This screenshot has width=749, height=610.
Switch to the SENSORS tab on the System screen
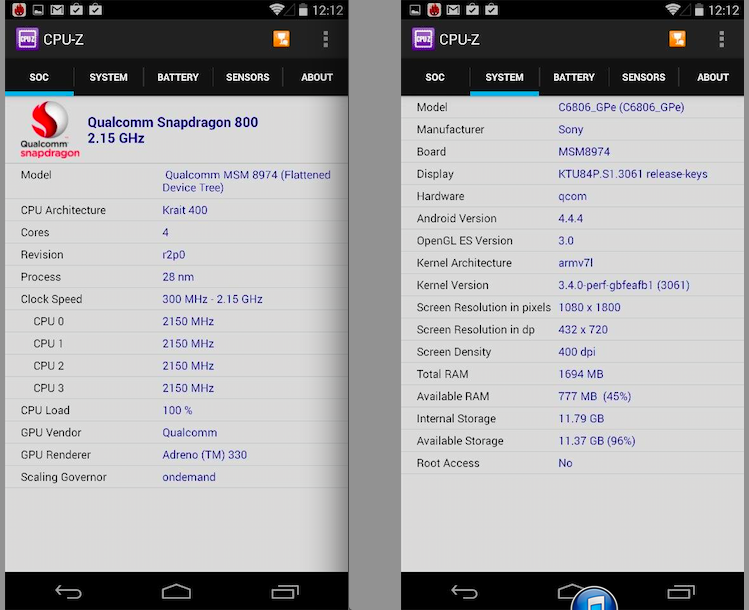pyautogui.click(x=643, y=77)
